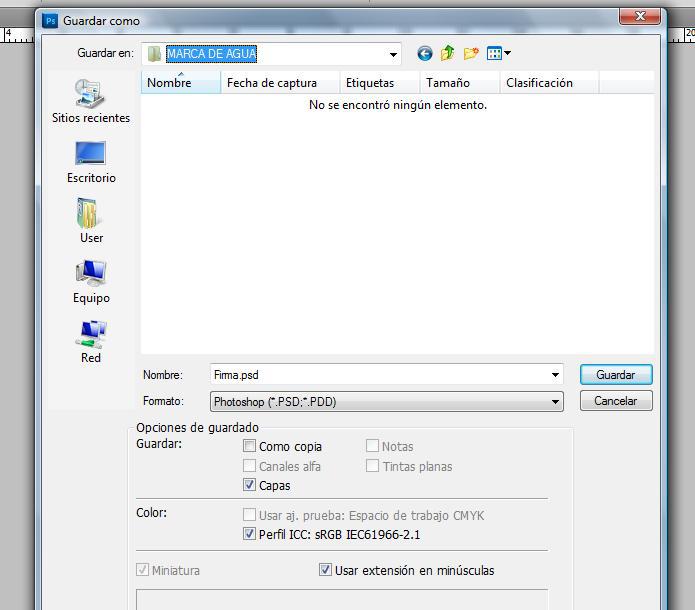The height and width of the screenshot is (610, 695).
Task: Sort by Etiquetas column header
Action: click(x=379, y=83)
